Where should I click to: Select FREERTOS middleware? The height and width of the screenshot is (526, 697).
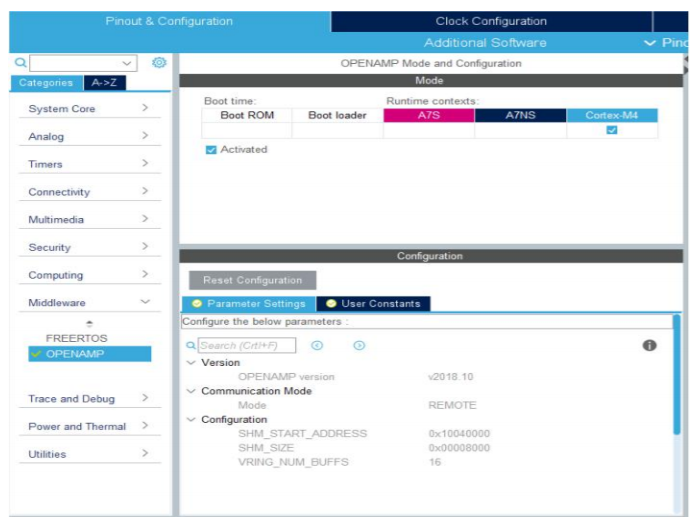point(76,338)
